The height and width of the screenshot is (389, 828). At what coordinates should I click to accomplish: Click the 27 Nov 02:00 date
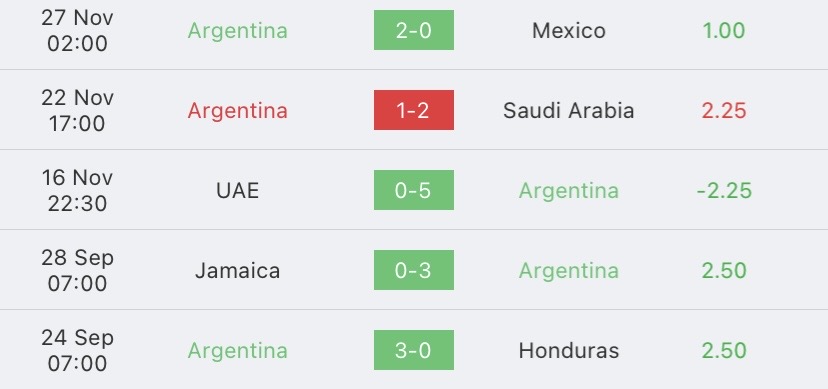78,30
